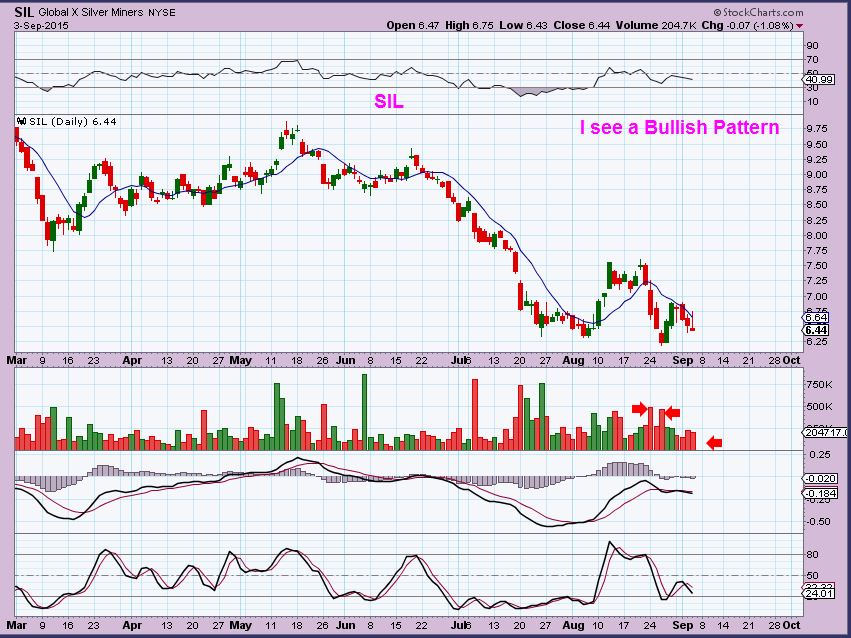Click the red down-triangle beside the Chg value
The height and width of the screenshot is (638, 851).
coord(799,25)
